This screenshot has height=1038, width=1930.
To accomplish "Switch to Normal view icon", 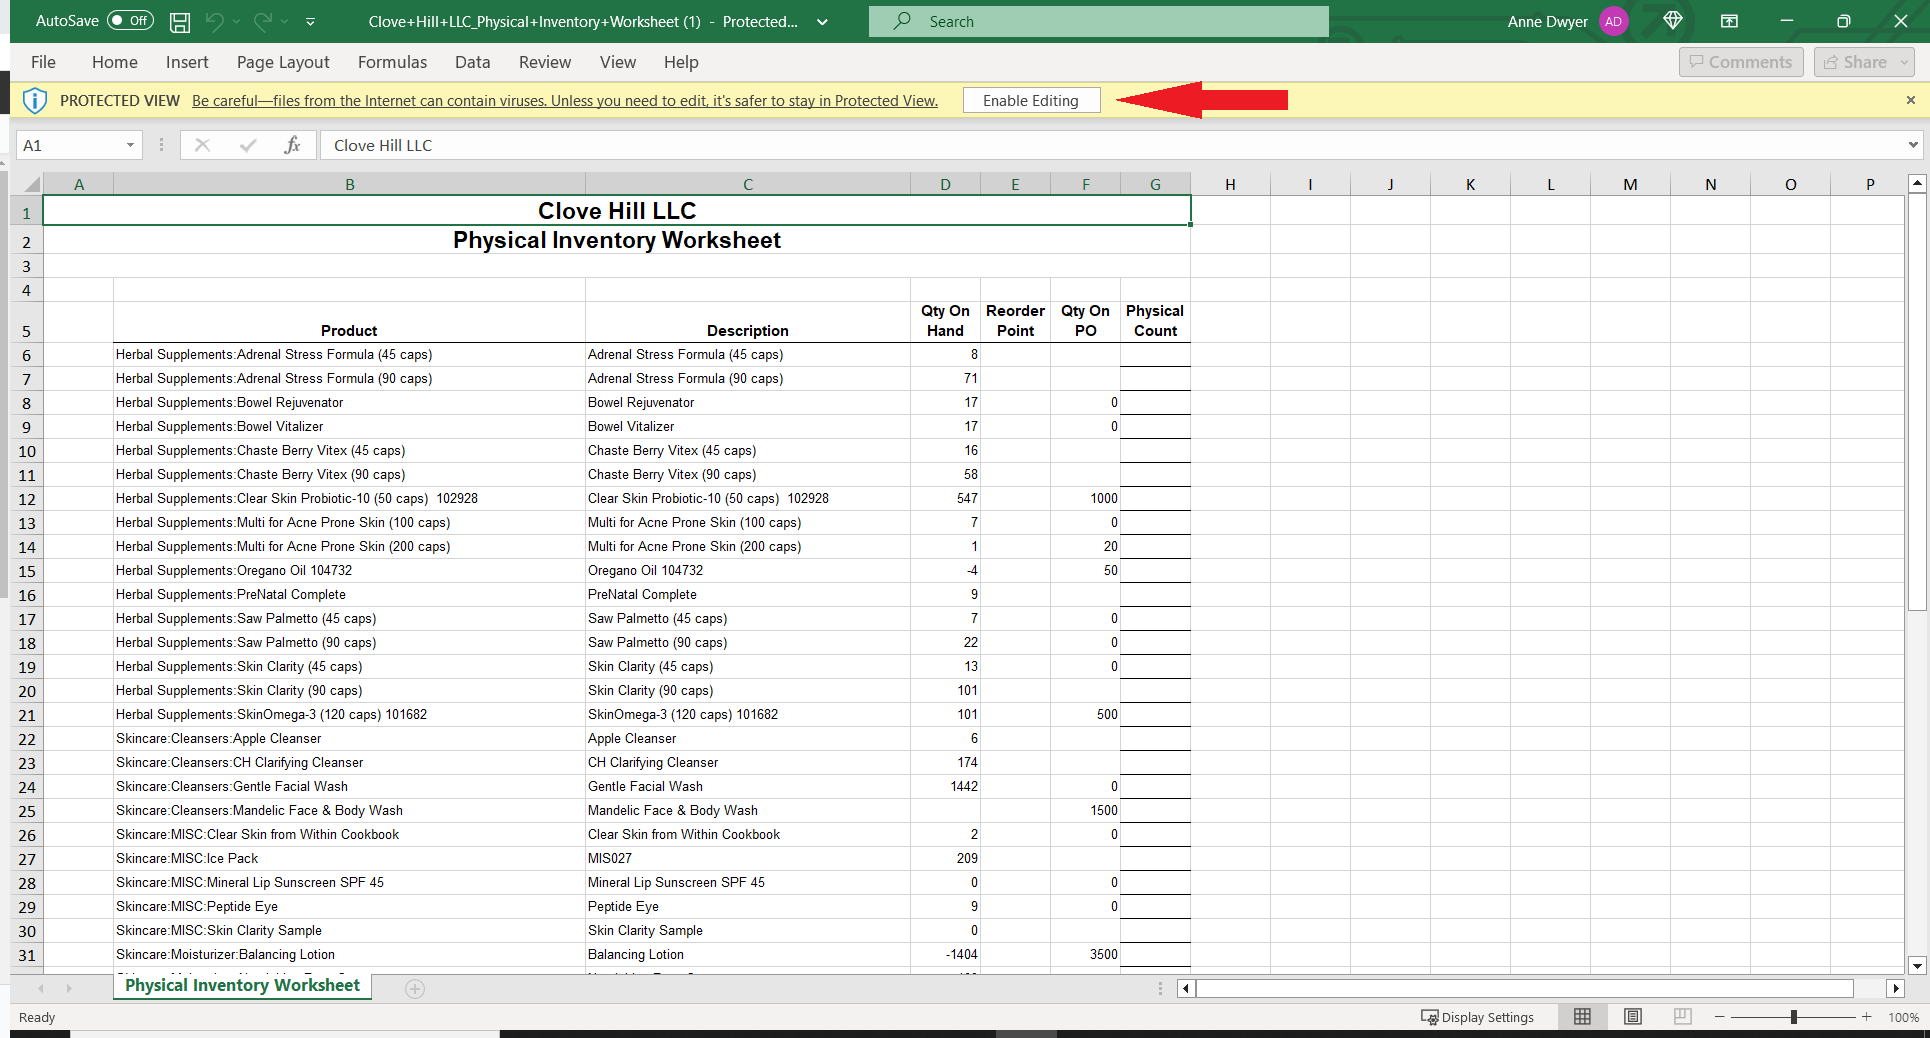I will click(x=1582, y=1016).
